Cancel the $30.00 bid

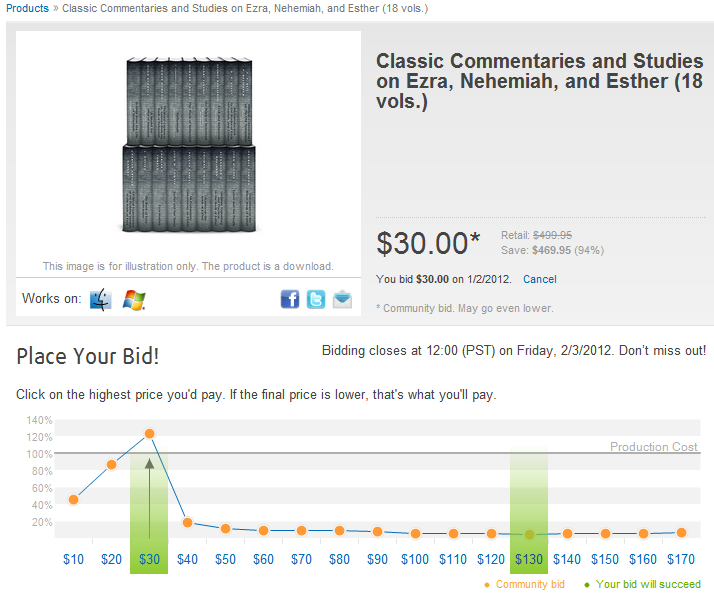[540, 279]
